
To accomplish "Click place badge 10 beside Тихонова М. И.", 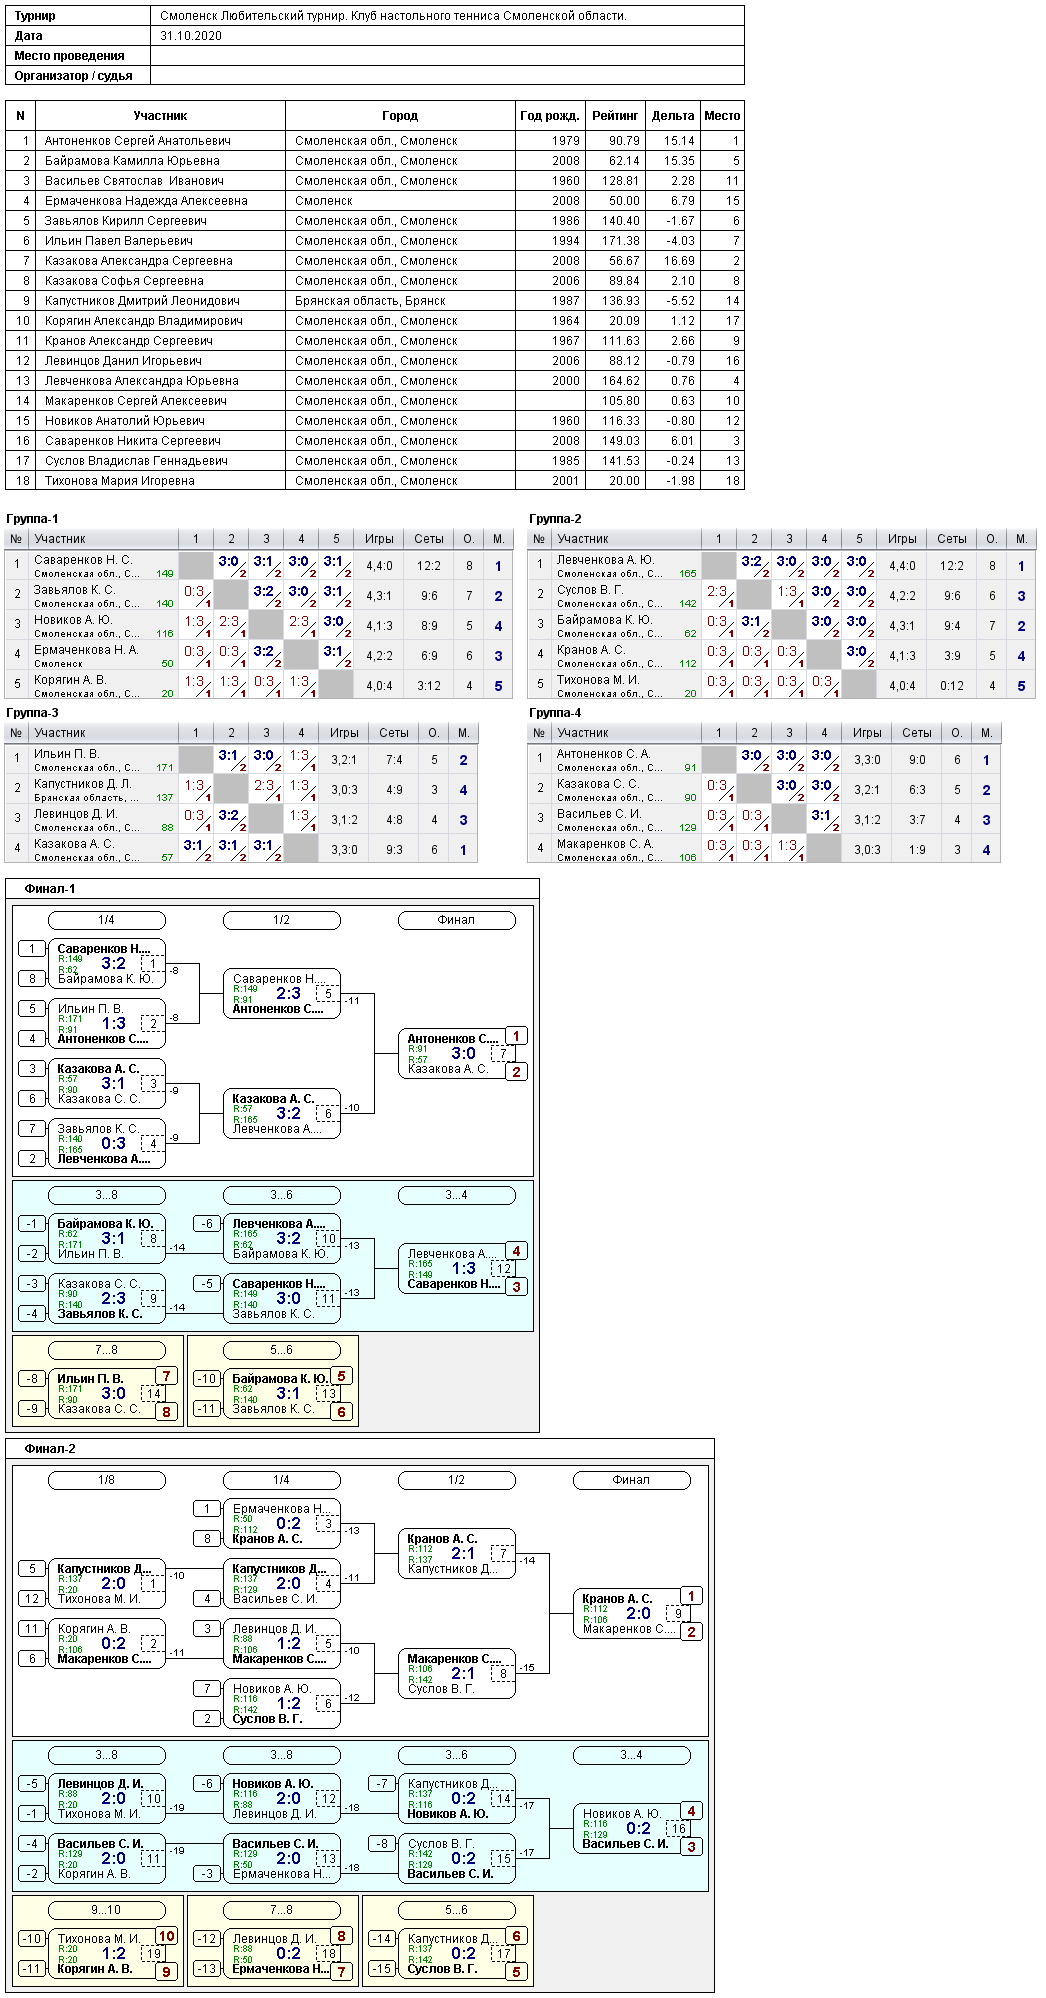I will click(x=166, y=1936).
